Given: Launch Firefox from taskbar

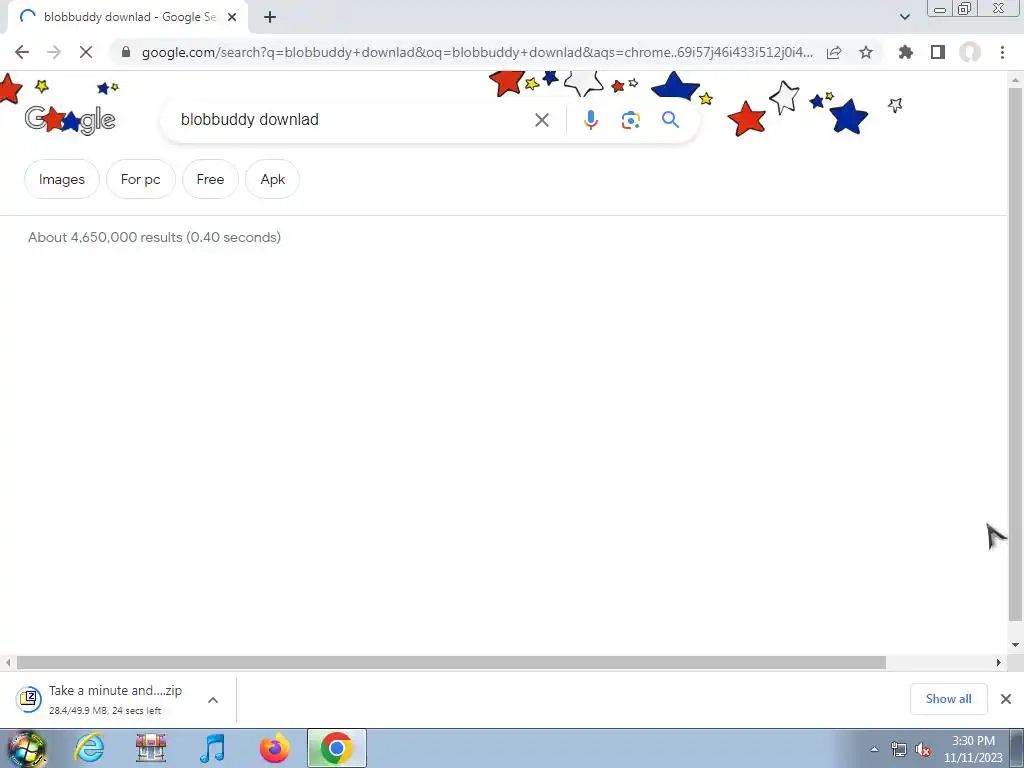Looking at the screenshot, I should point(274,748).
